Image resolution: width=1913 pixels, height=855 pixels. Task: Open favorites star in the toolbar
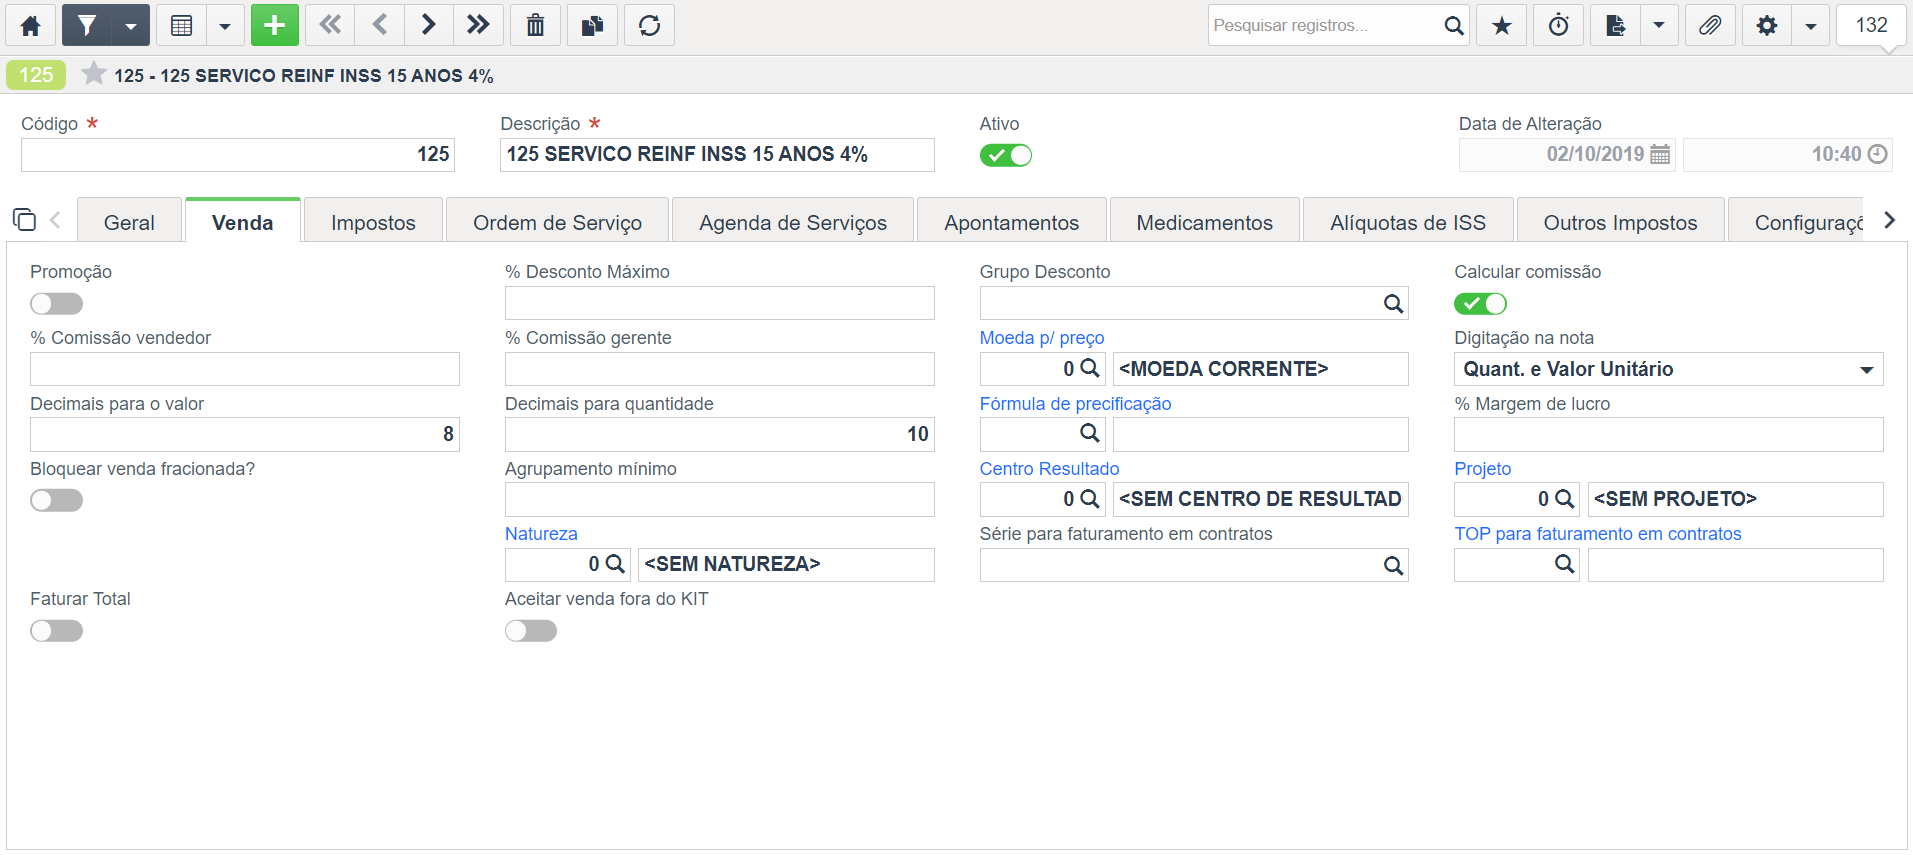(1502, 25)
